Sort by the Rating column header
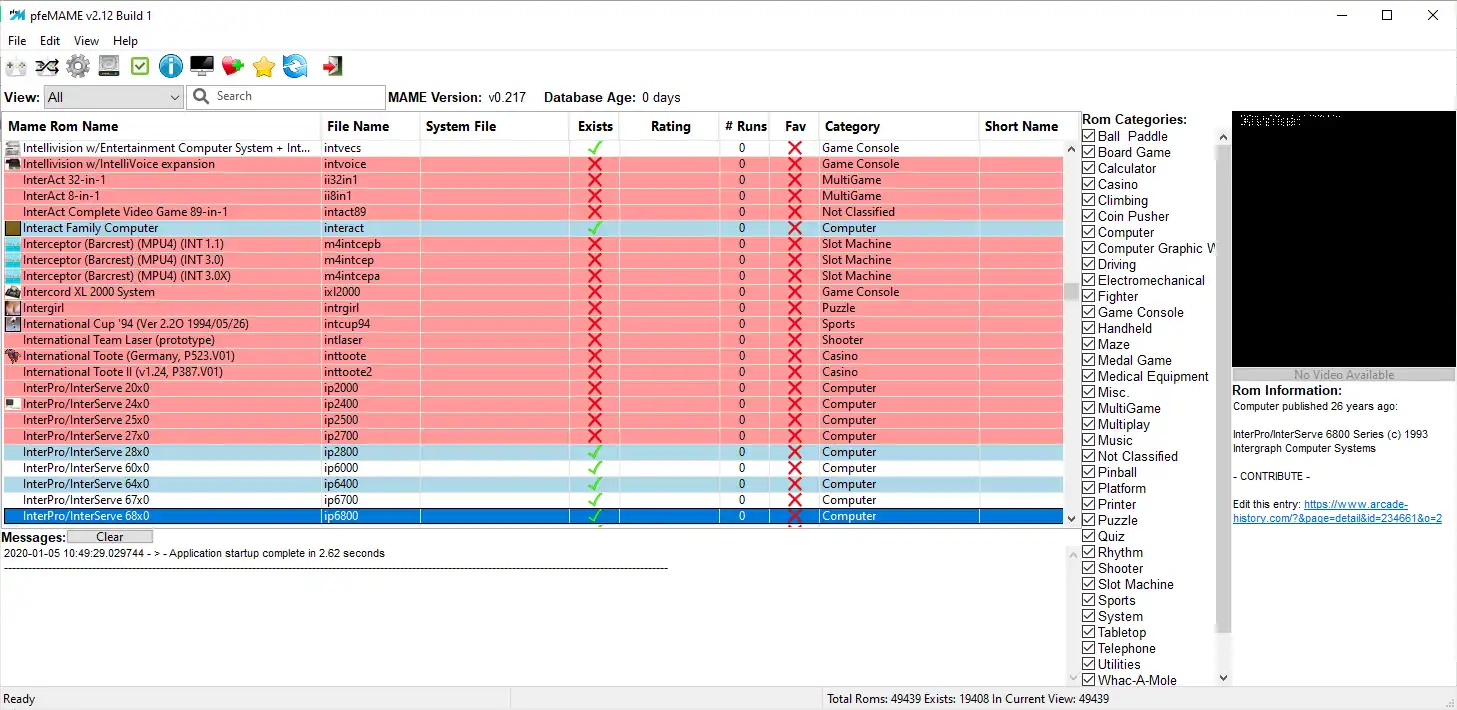Image resolution: width=1457 pixels, height=710 pixels. (x=670, y=126)
